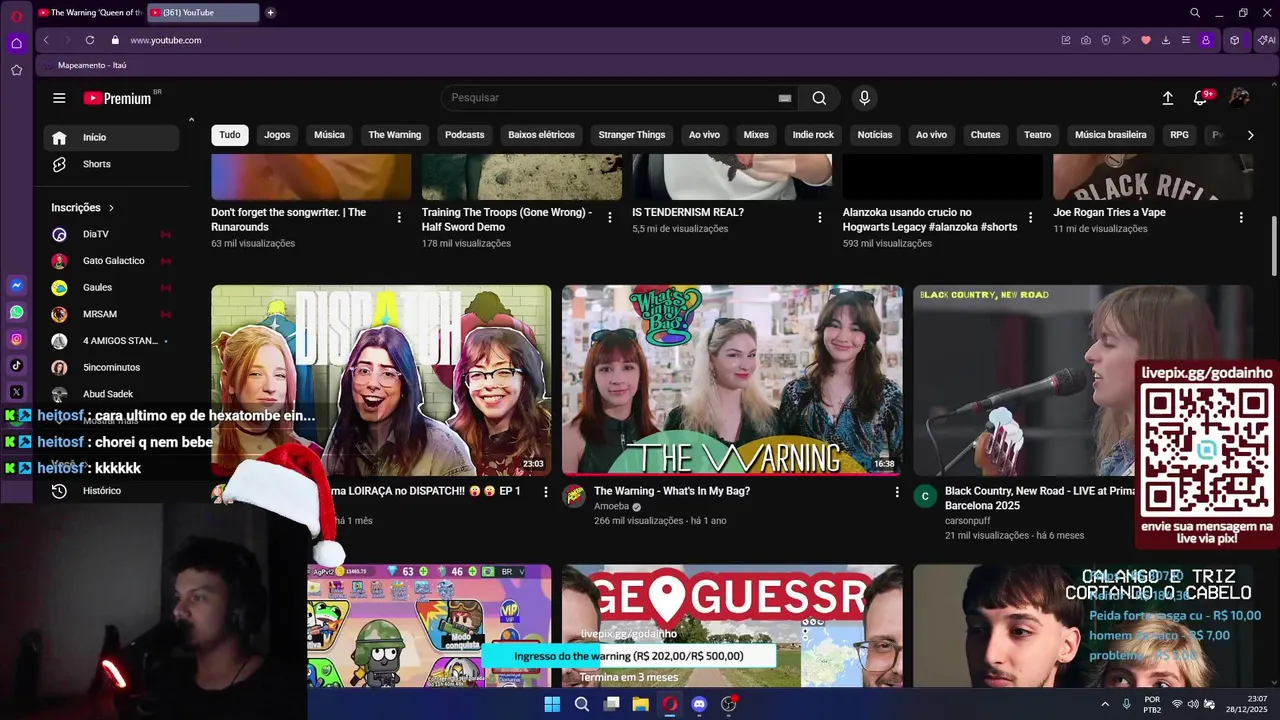
Task: Play the GeoGuessr video thumbnail
Action: point(732,625)
